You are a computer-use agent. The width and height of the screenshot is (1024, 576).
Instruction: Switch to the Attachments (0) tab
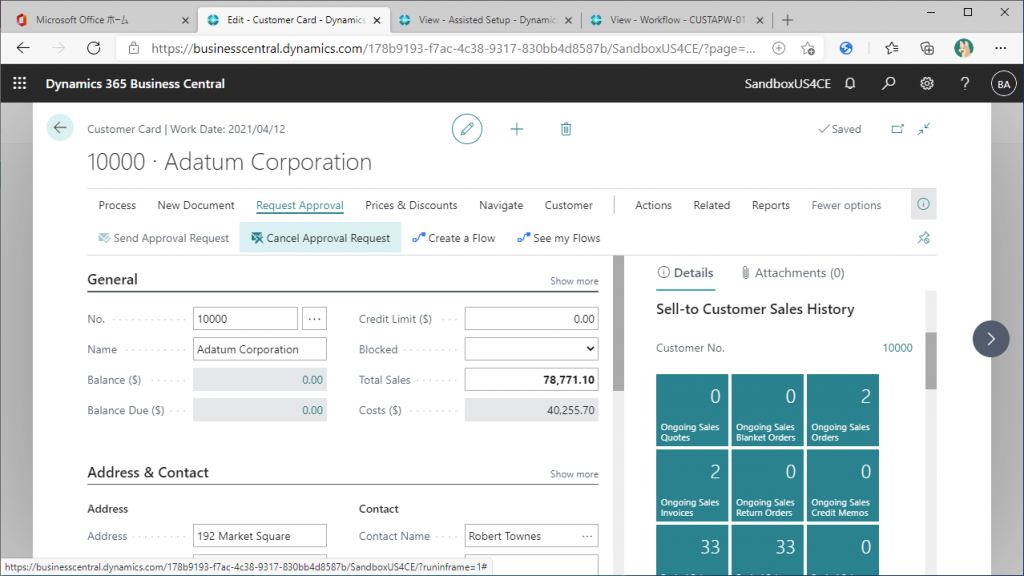coord(792,273)
